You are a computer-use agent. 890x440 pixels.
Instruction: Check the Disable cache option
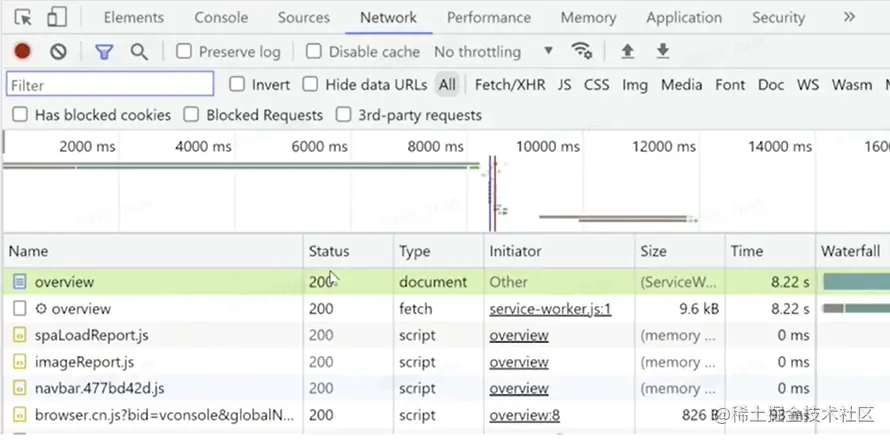[314, 52]
